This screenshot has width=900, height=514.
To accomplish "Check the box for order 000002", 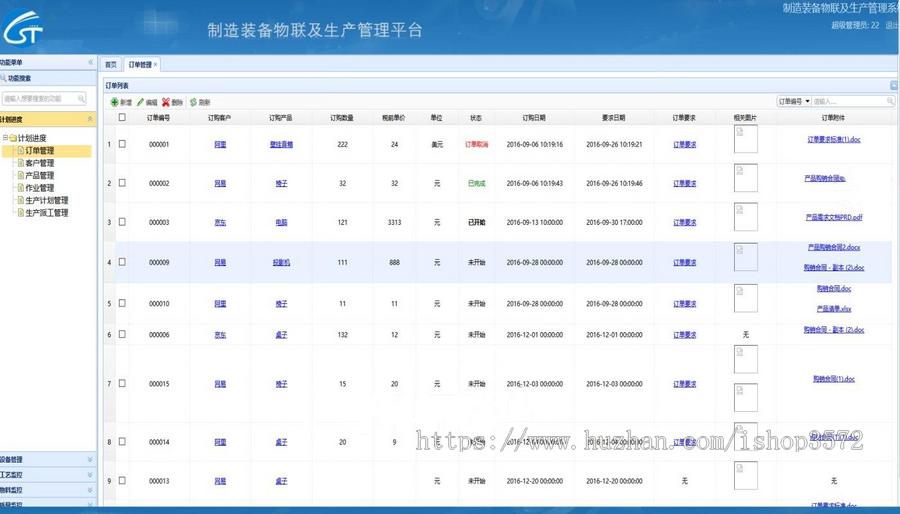I will click(122, 182).
